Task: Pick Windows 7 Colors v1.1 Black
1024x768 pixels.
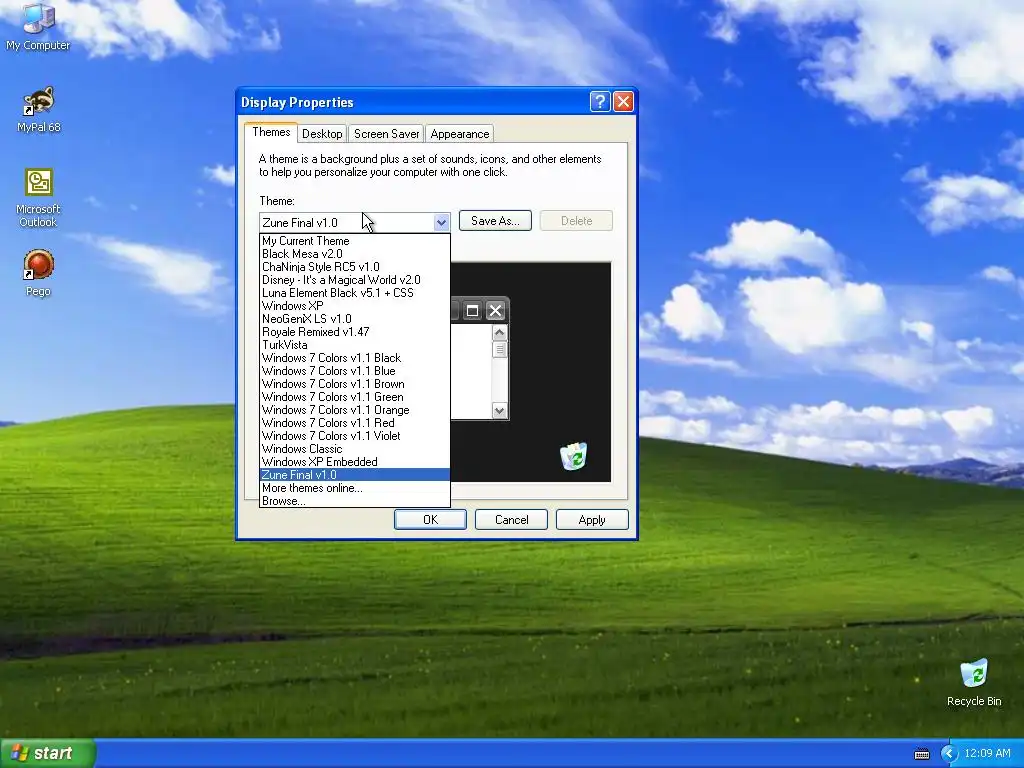Action: coord(355,358)
